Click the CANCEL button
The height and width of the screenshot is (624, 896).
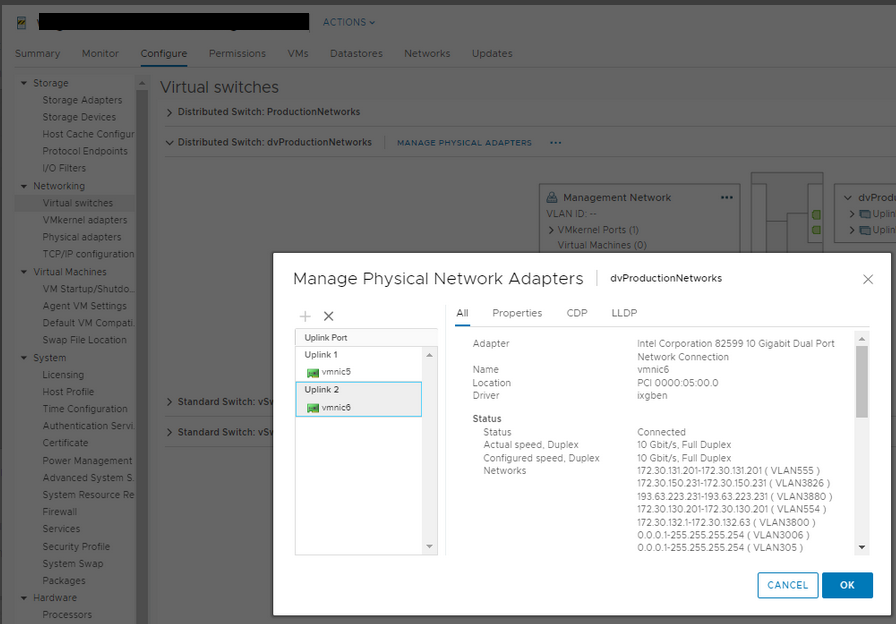click(787, 585)
